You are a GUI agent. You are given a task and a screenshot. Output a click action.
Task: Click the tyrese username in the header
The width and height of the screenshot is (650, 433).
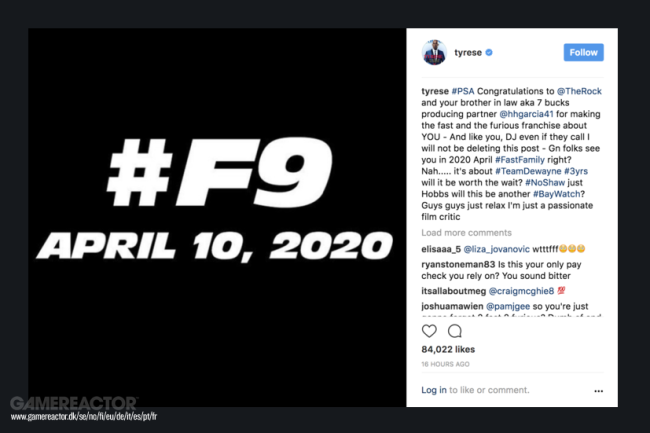(x=468, y=53)
